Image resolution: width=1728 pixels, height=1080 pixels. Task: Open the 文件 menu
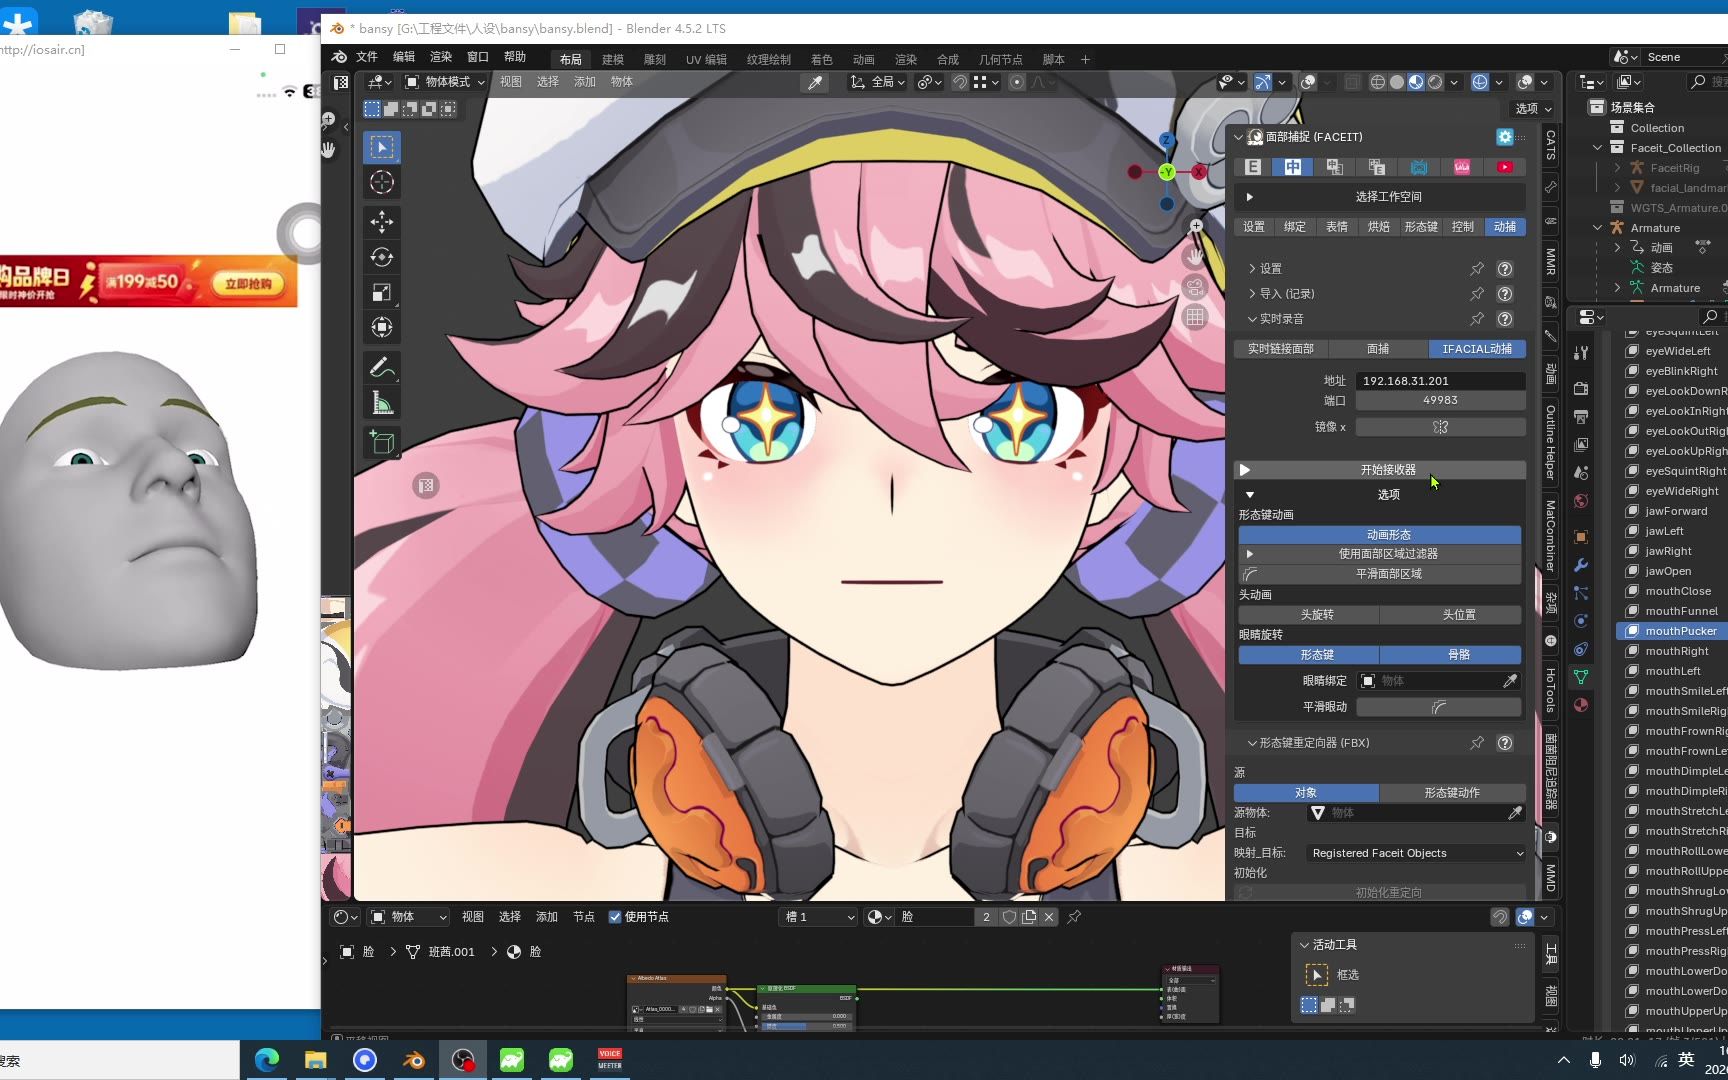pyautogui.click(x=367, y=57)
